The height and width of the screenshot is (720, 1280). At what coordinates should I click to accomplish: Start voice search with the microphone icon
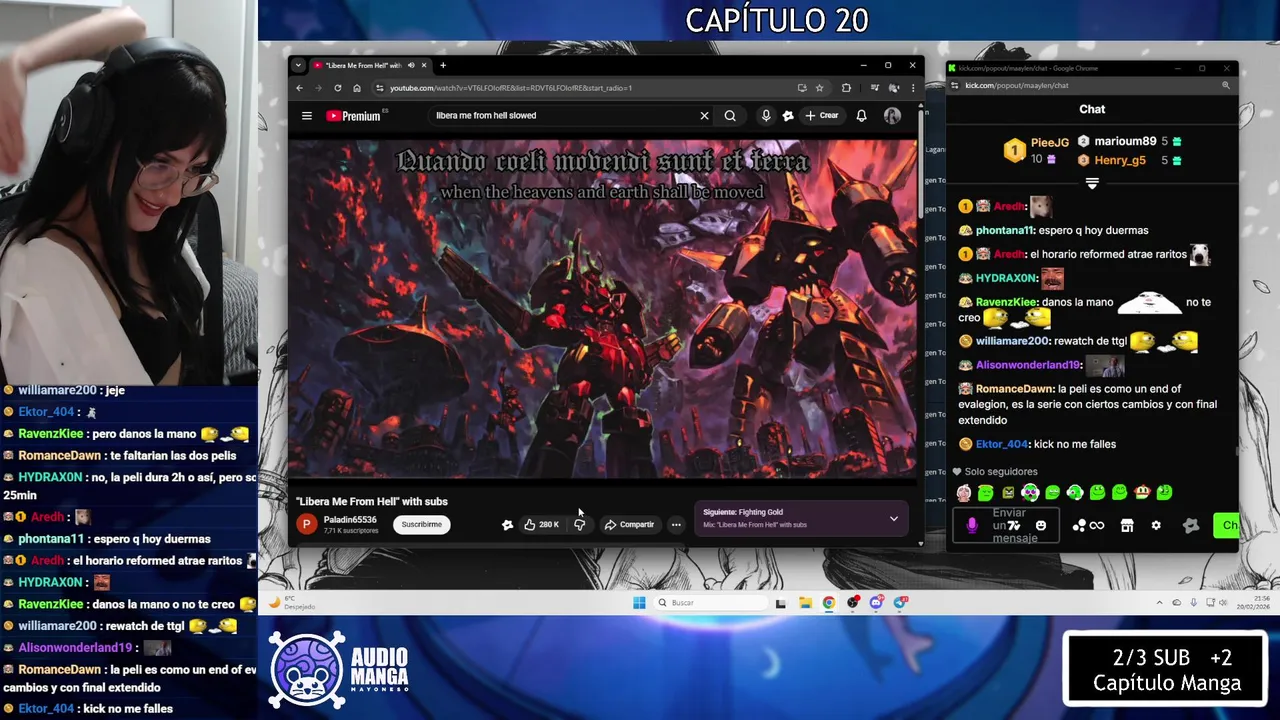766,116
